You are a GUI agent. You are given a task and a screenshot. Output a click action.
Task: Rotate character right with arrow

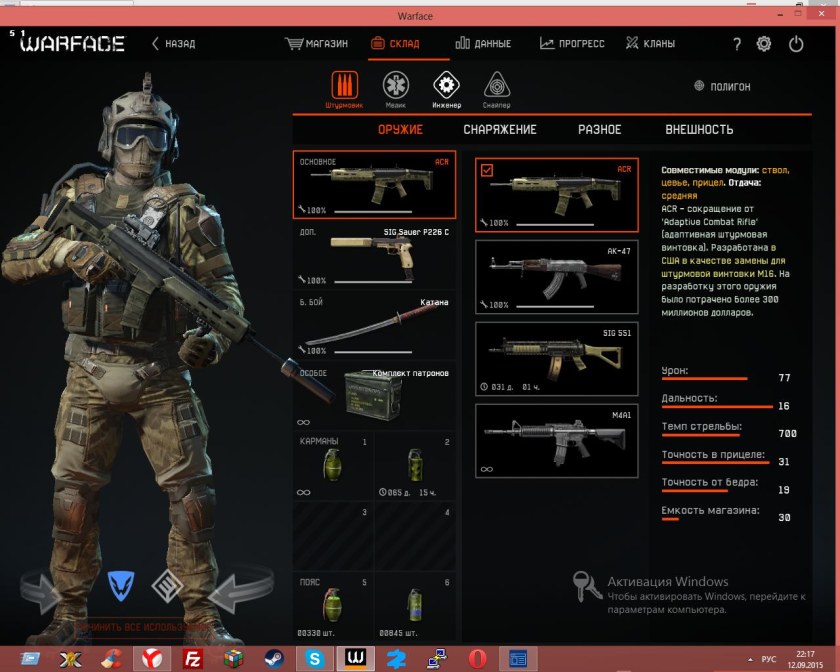tap(240, 589)
